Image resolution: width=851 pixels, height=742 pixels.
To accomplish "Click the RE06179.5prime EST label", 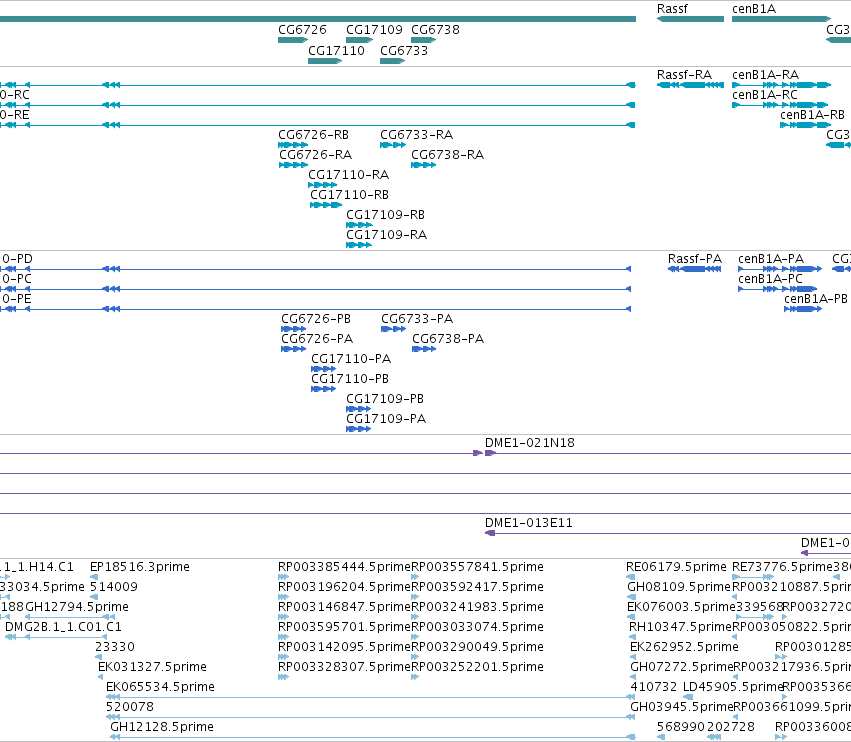I will 676,567.
